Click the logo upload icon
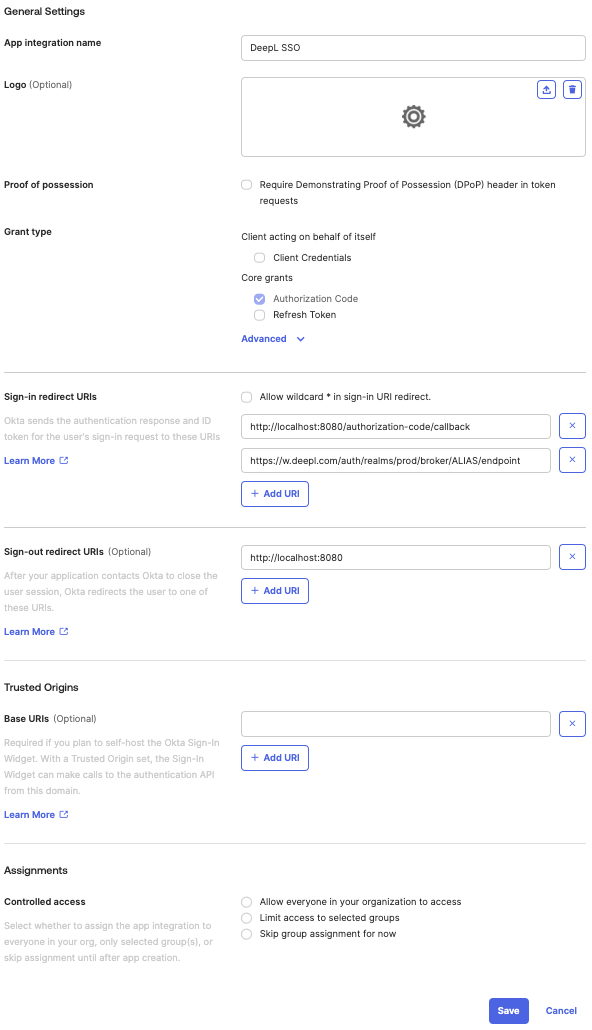 pyautogui.click(x=546, y=89)
